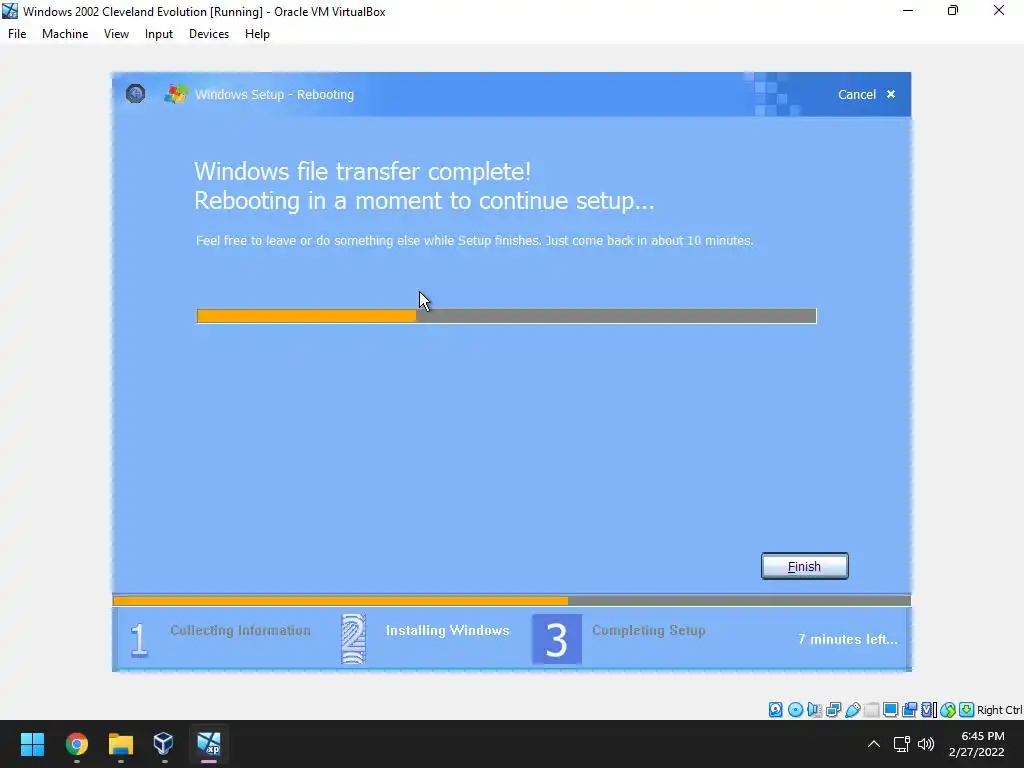This screenshot has width=1024, height=768.
Task: Open VirtualBox Manager from the taskbar
Action: 163,744
